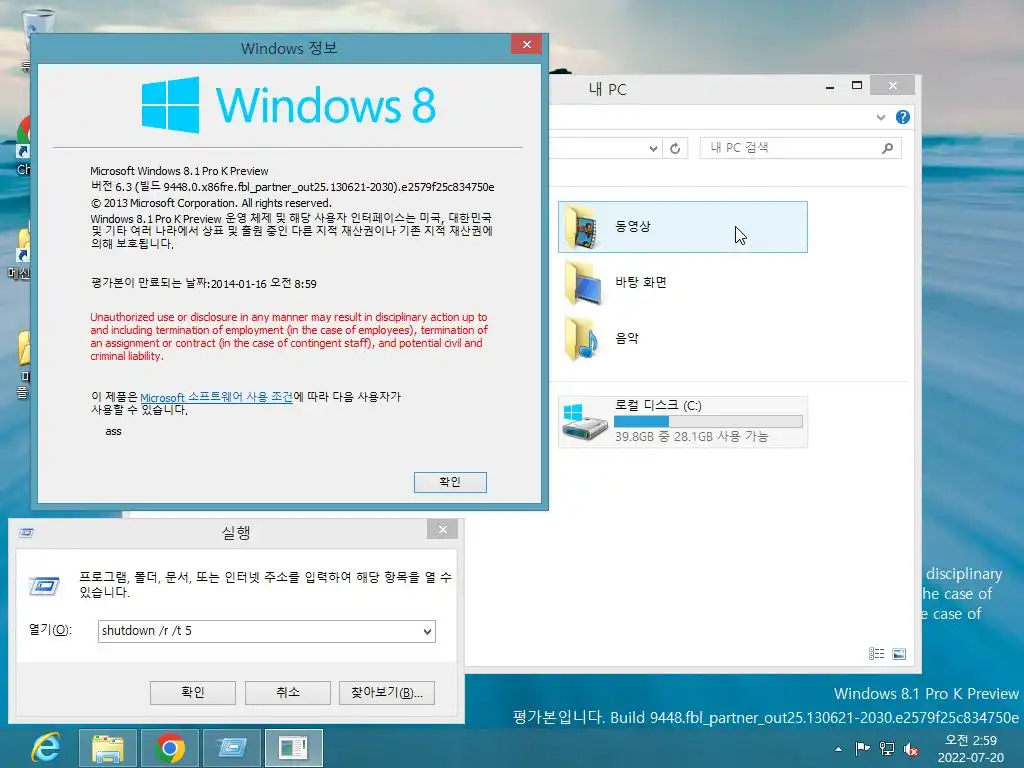
Task: Maximize the 내 PC window
Action: tap(857, 86)
